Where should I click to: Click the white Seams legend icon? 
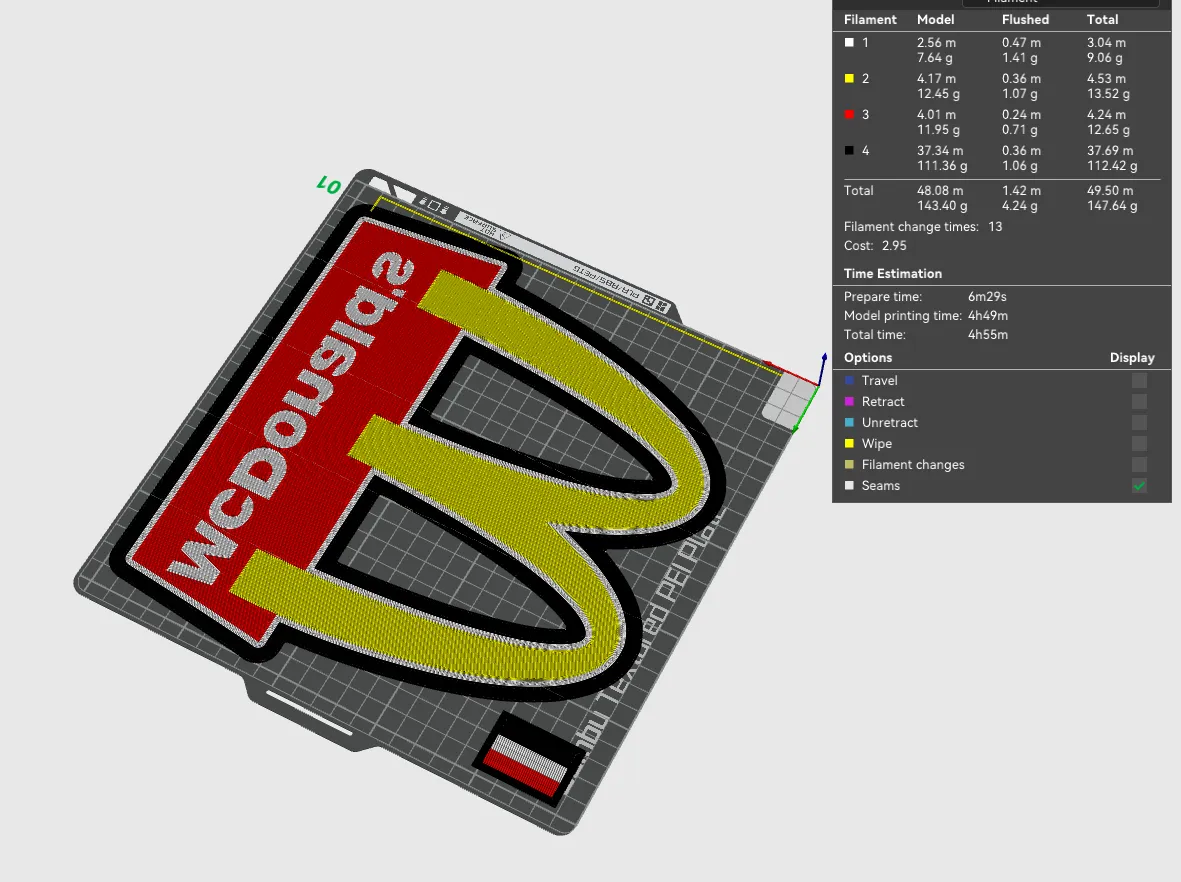point(850,487)
